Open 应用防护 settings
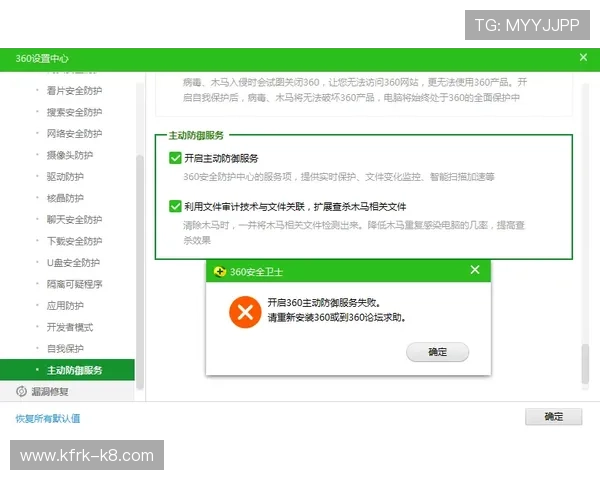This screenshot has height=480, width=600. (x=65, y=305)
